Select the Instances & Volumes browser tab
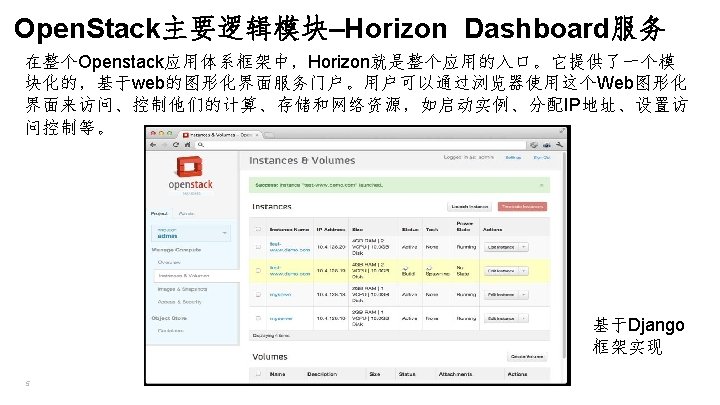 [x=220, y=135]
